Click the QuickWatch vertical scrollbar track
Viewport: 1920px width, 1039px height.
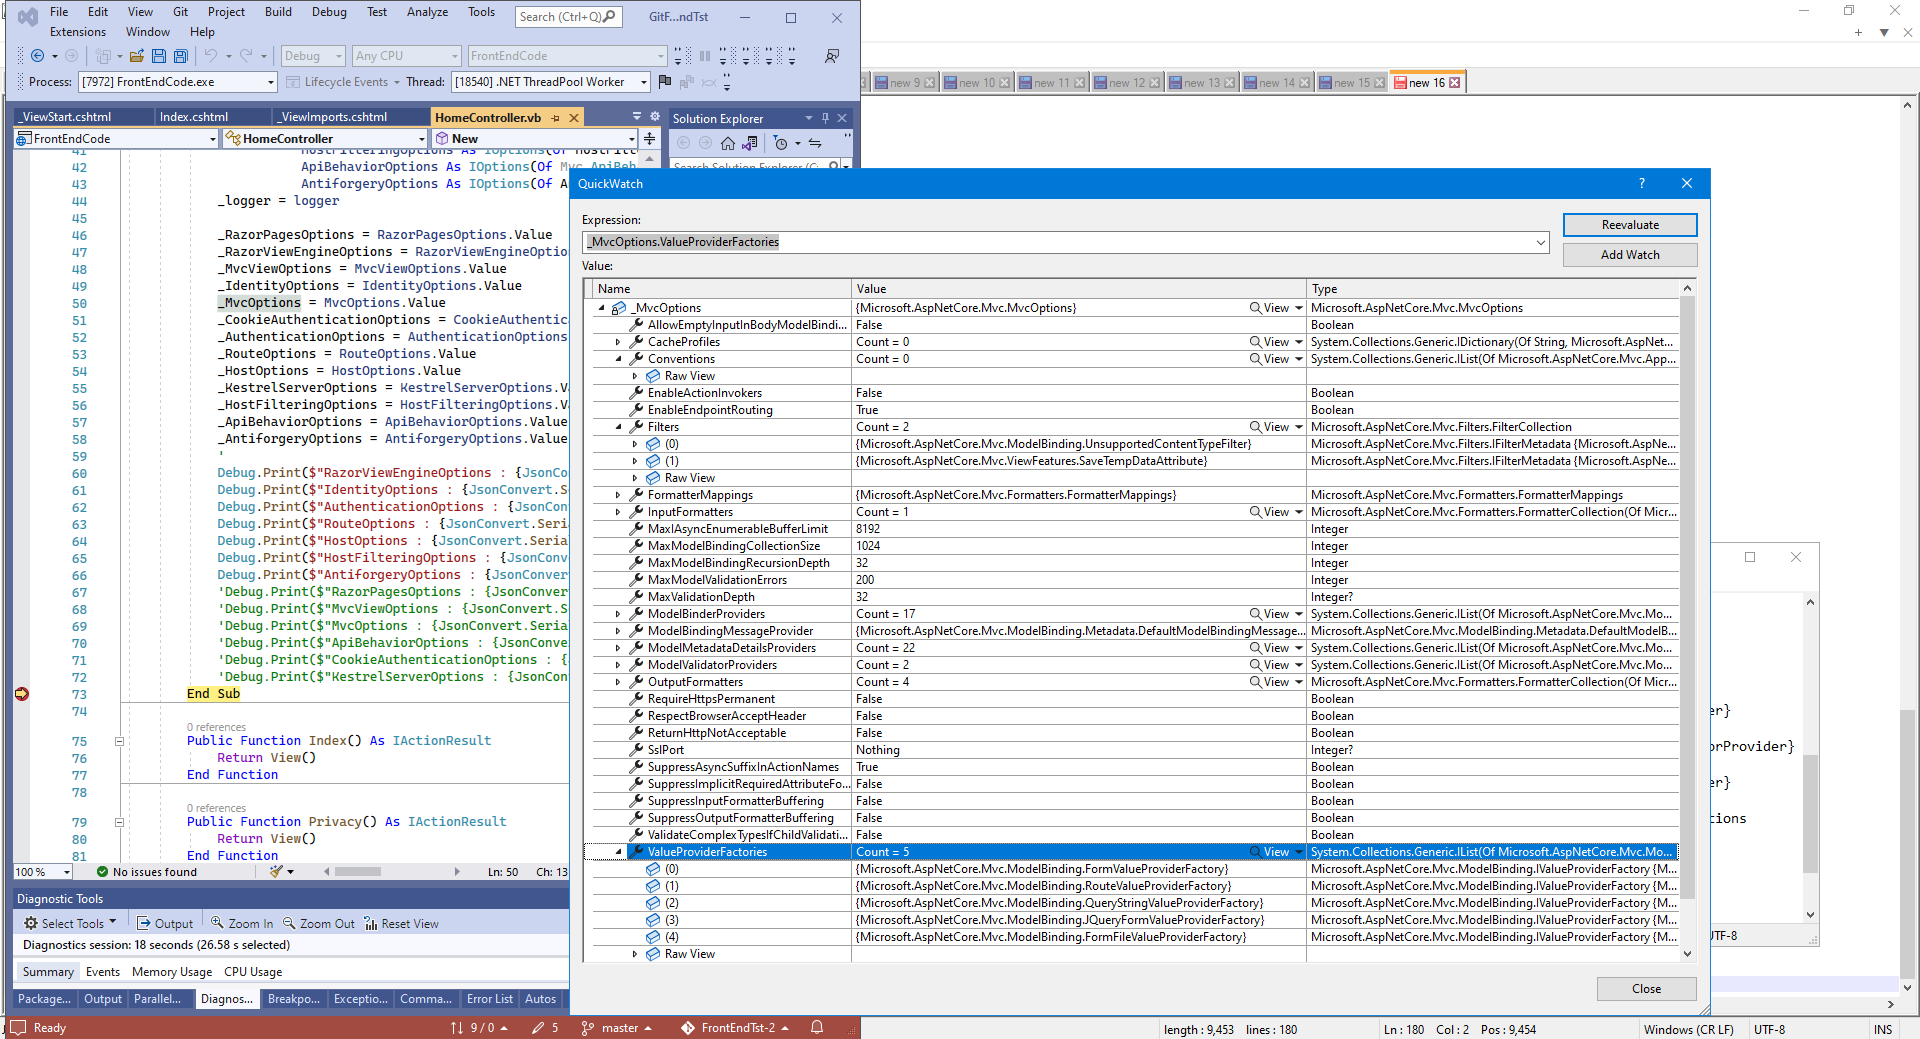(x=1687, y=620)
